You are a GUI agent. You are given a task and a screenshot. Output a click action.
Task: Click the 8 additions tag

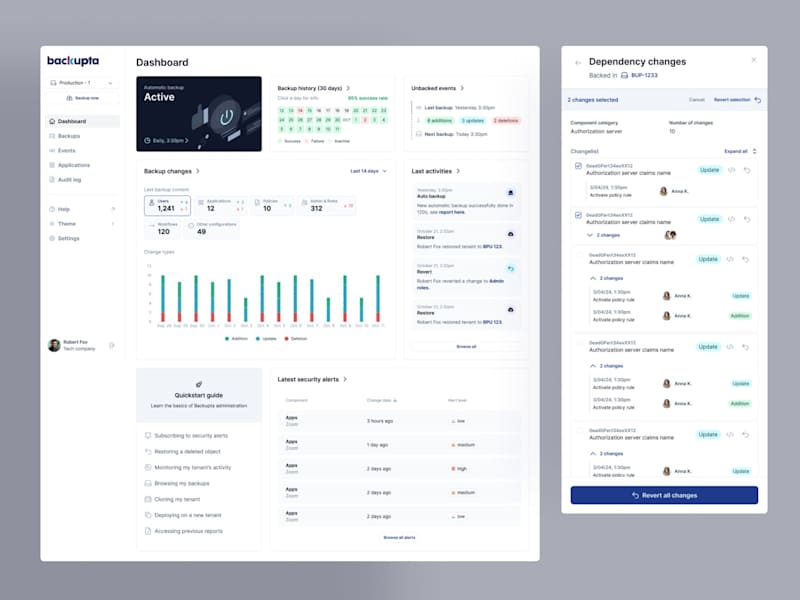point(439,121)
